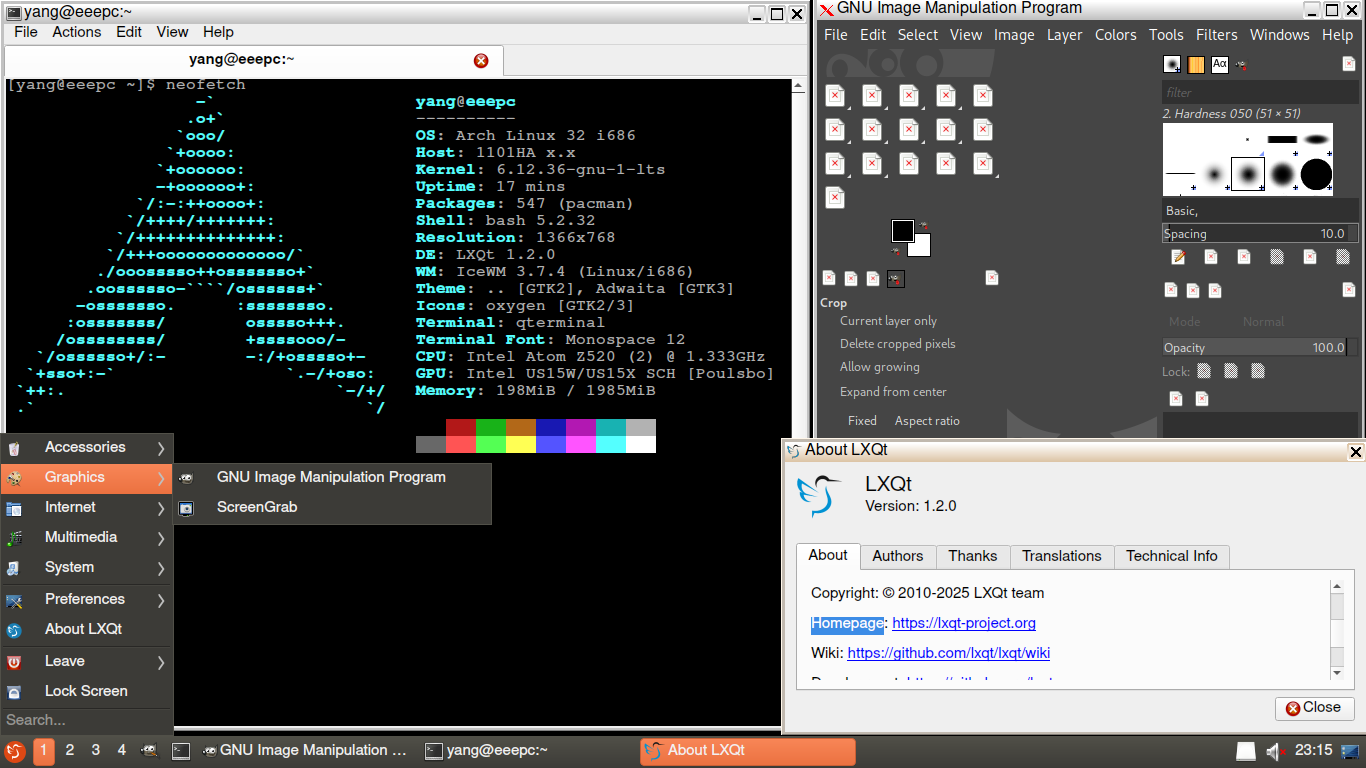
Task: Toggle Allow growing crop option
Action: tap(879, 367)
